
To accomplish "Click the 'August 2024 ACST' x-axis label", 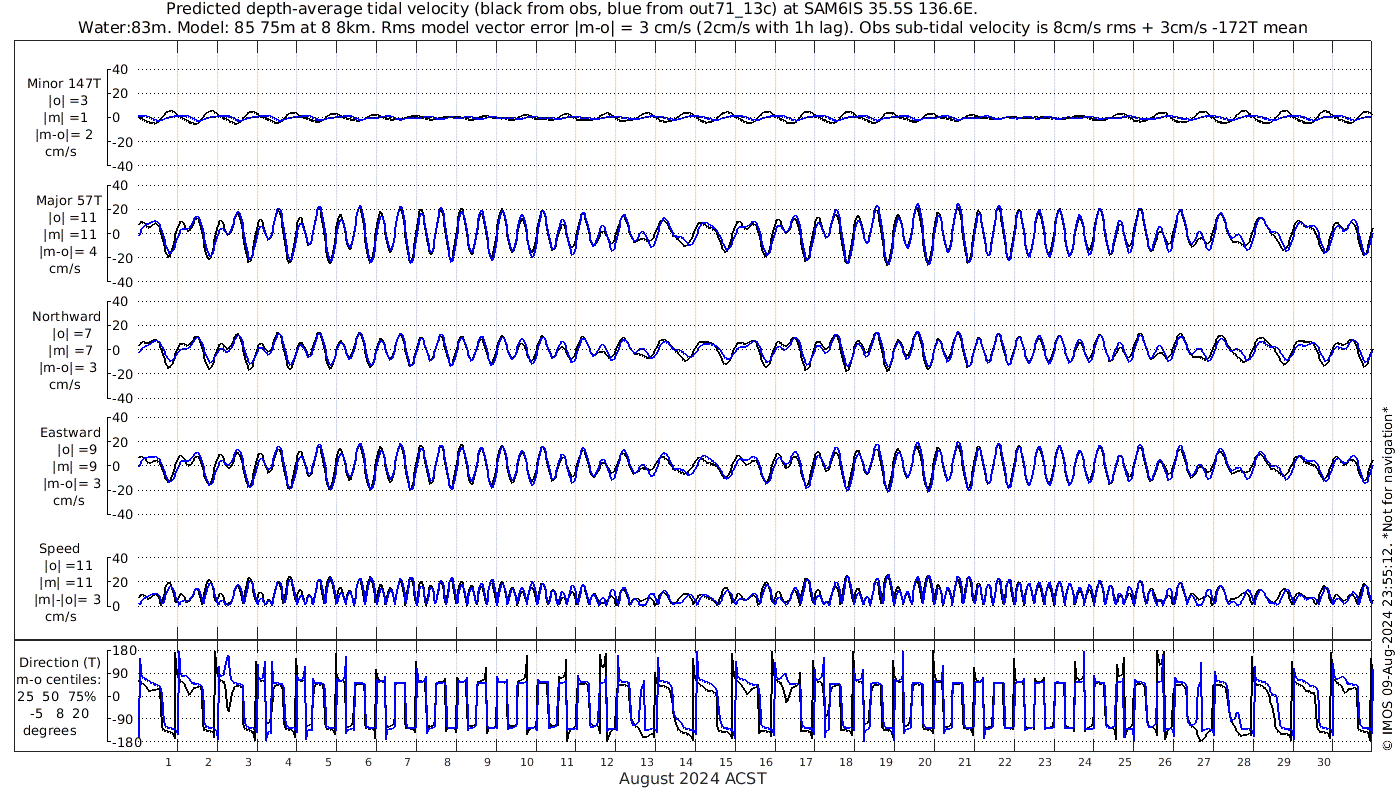I will (692, 778).
